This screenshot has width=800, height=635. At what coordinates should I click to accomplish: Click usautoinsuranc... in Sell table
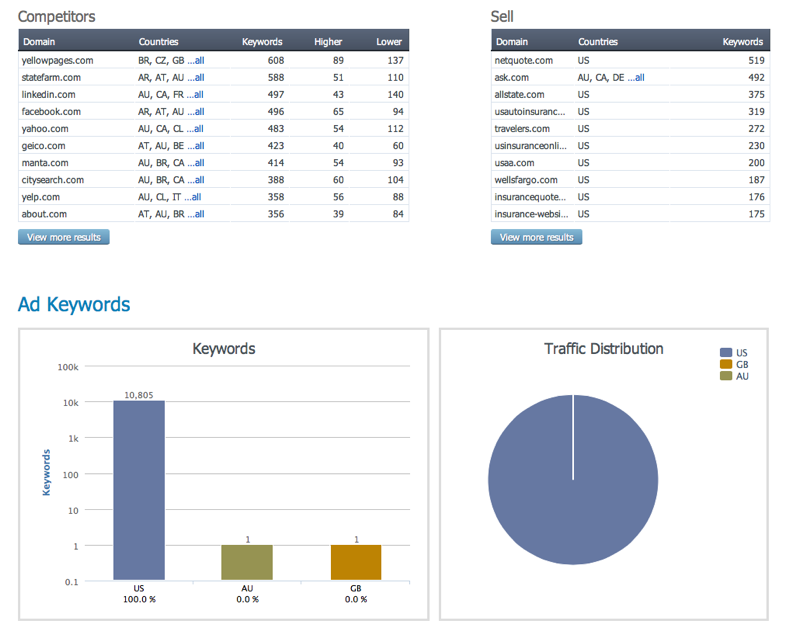530,112
